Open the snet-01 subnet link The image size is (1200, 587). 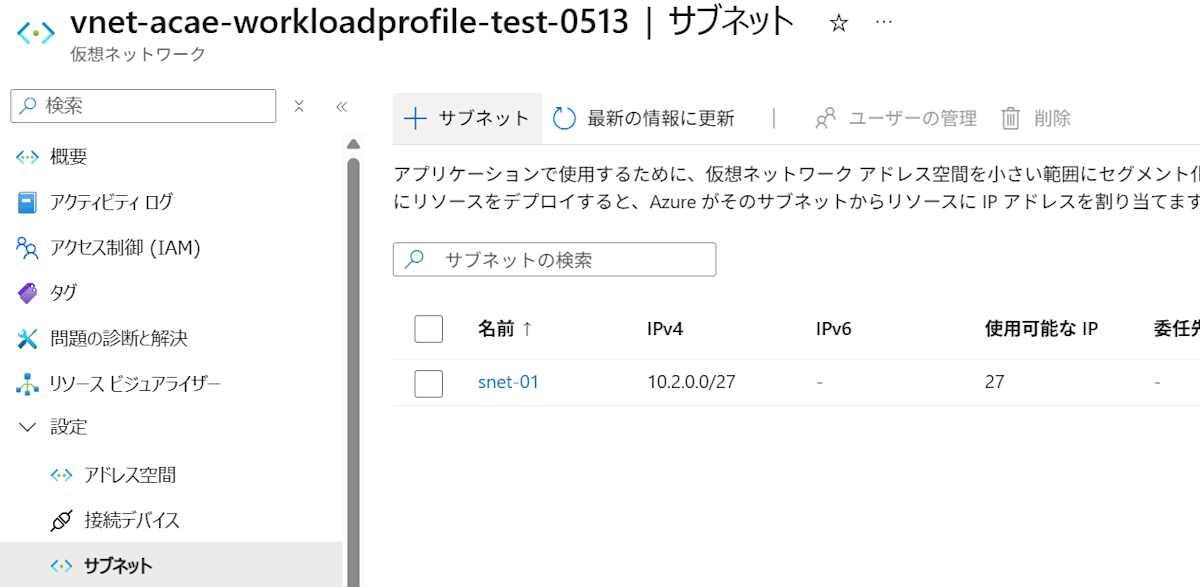click(508, 382)
